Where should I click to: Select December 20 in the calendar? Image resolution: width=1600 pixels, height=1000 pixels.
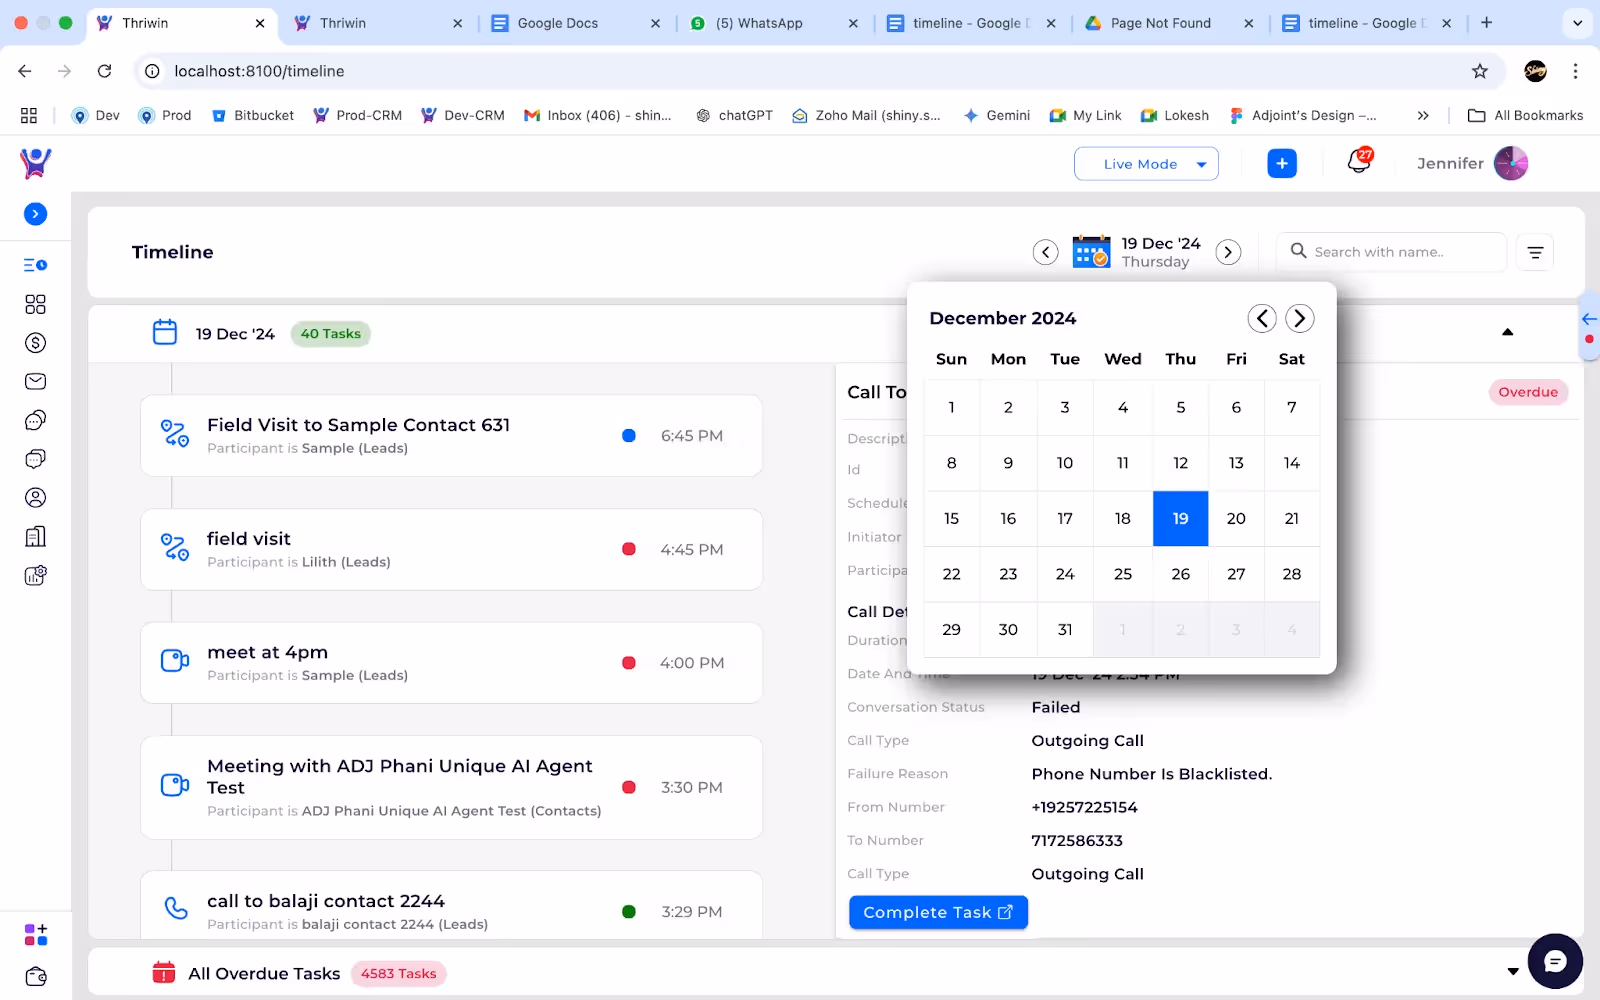pyautogui.click(x=1236, y=518)
